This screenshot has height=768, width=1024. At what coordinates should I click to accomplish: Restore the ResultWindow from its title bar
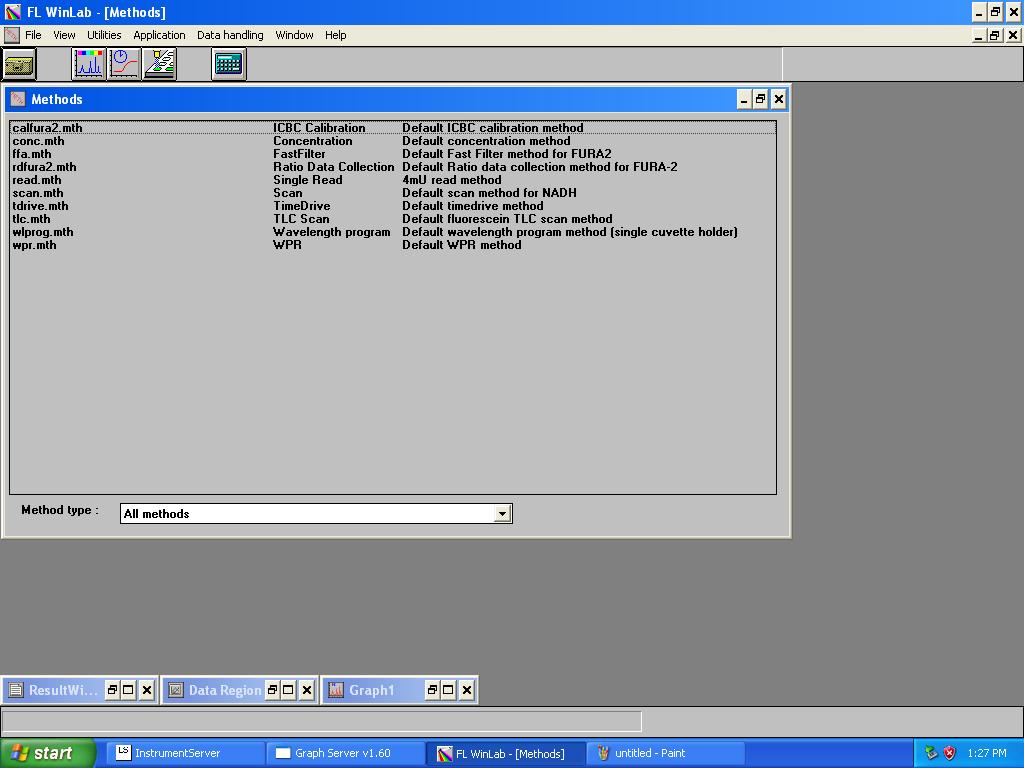[x=112, y=689]
